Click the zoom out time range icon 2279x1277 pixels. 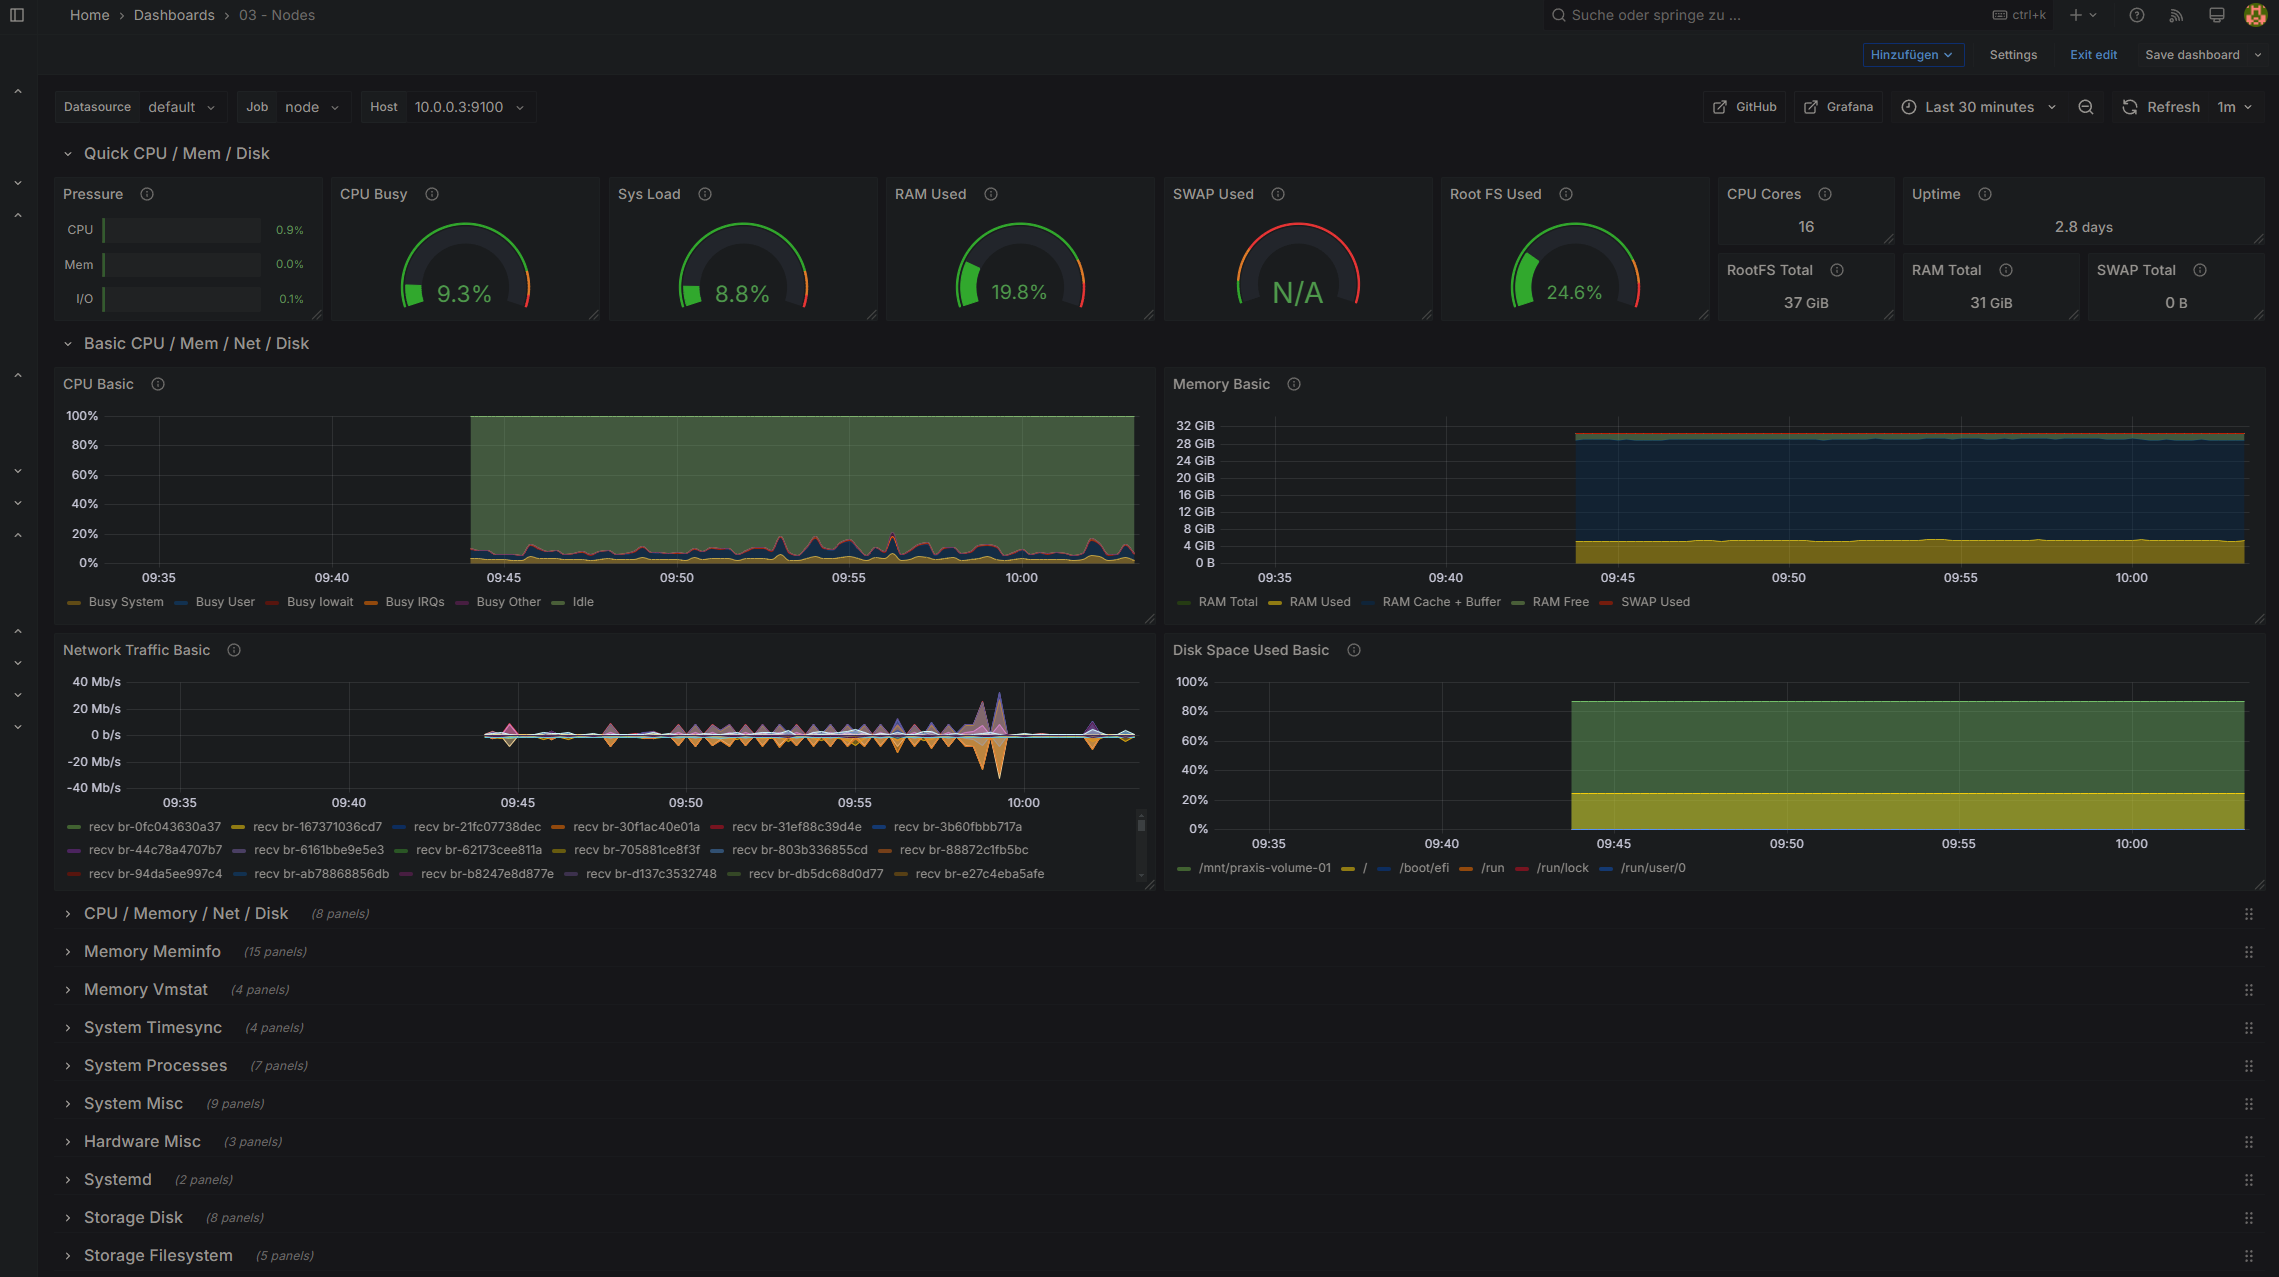[x=2085, y=107]
